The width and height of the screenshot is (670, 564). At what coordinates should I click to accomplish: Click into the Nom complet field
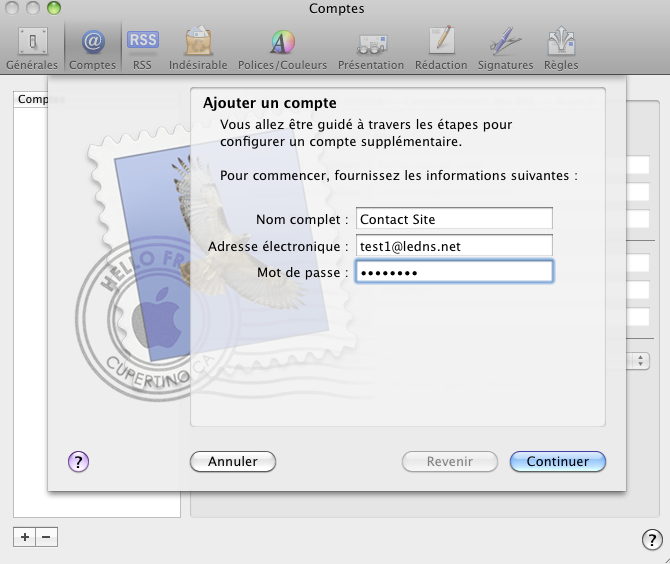(x=454, y=219)
